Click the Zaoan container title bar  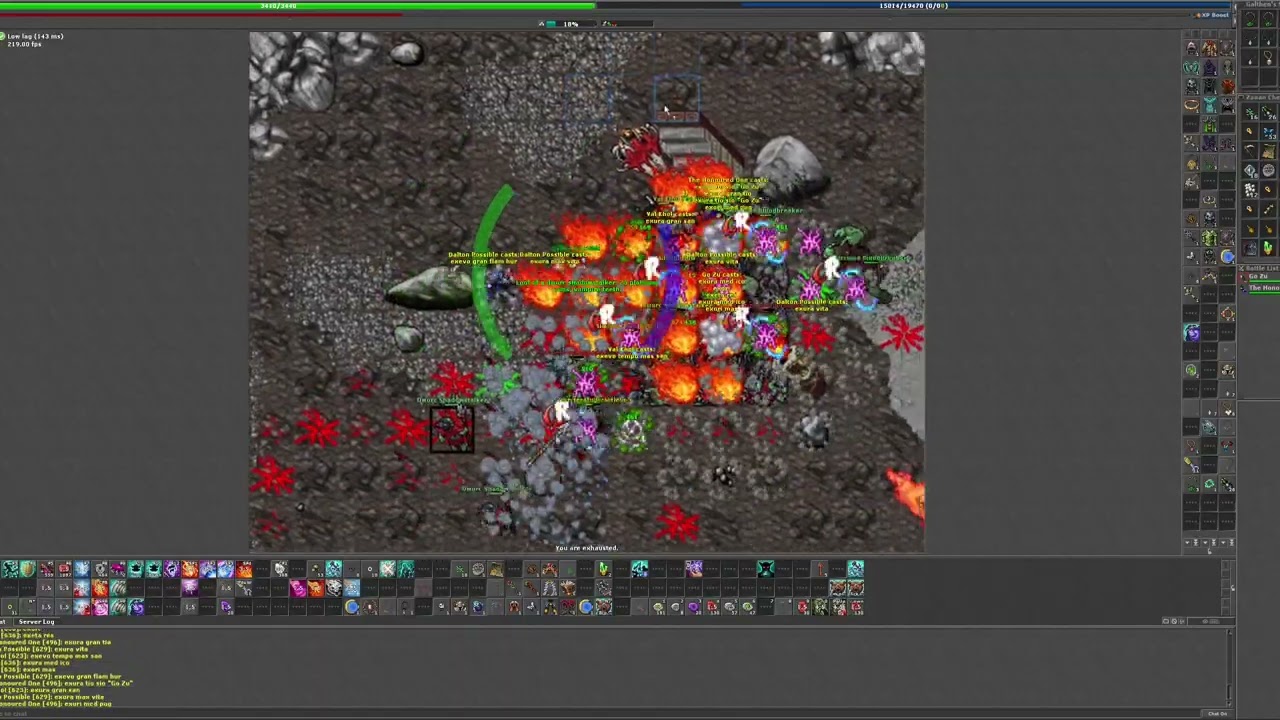click(1261, 97)
